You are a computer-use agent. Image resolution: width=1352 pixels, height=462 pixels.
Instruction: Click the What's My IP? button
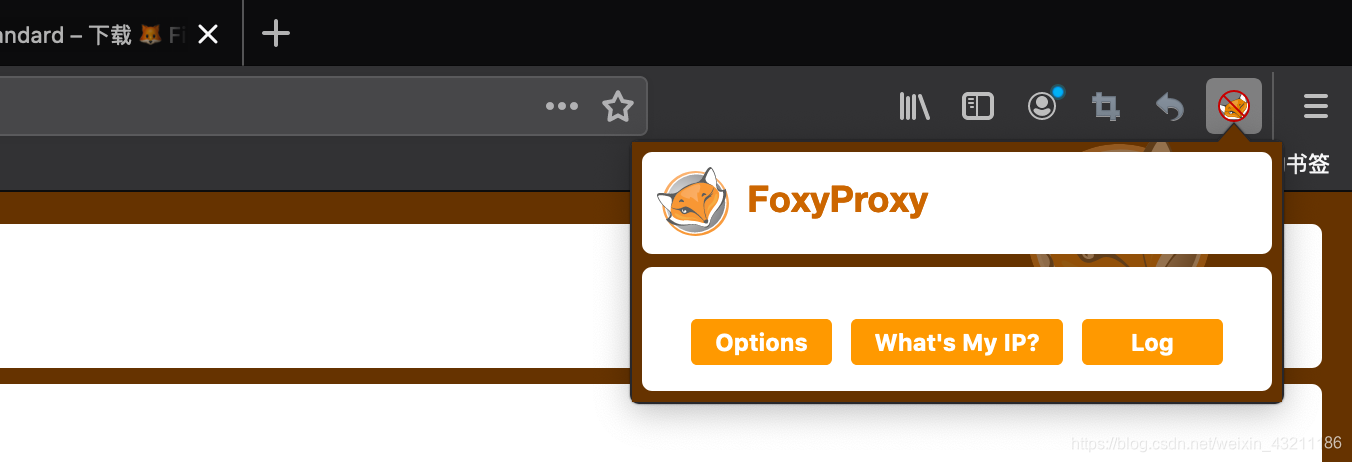click(957, 342)
